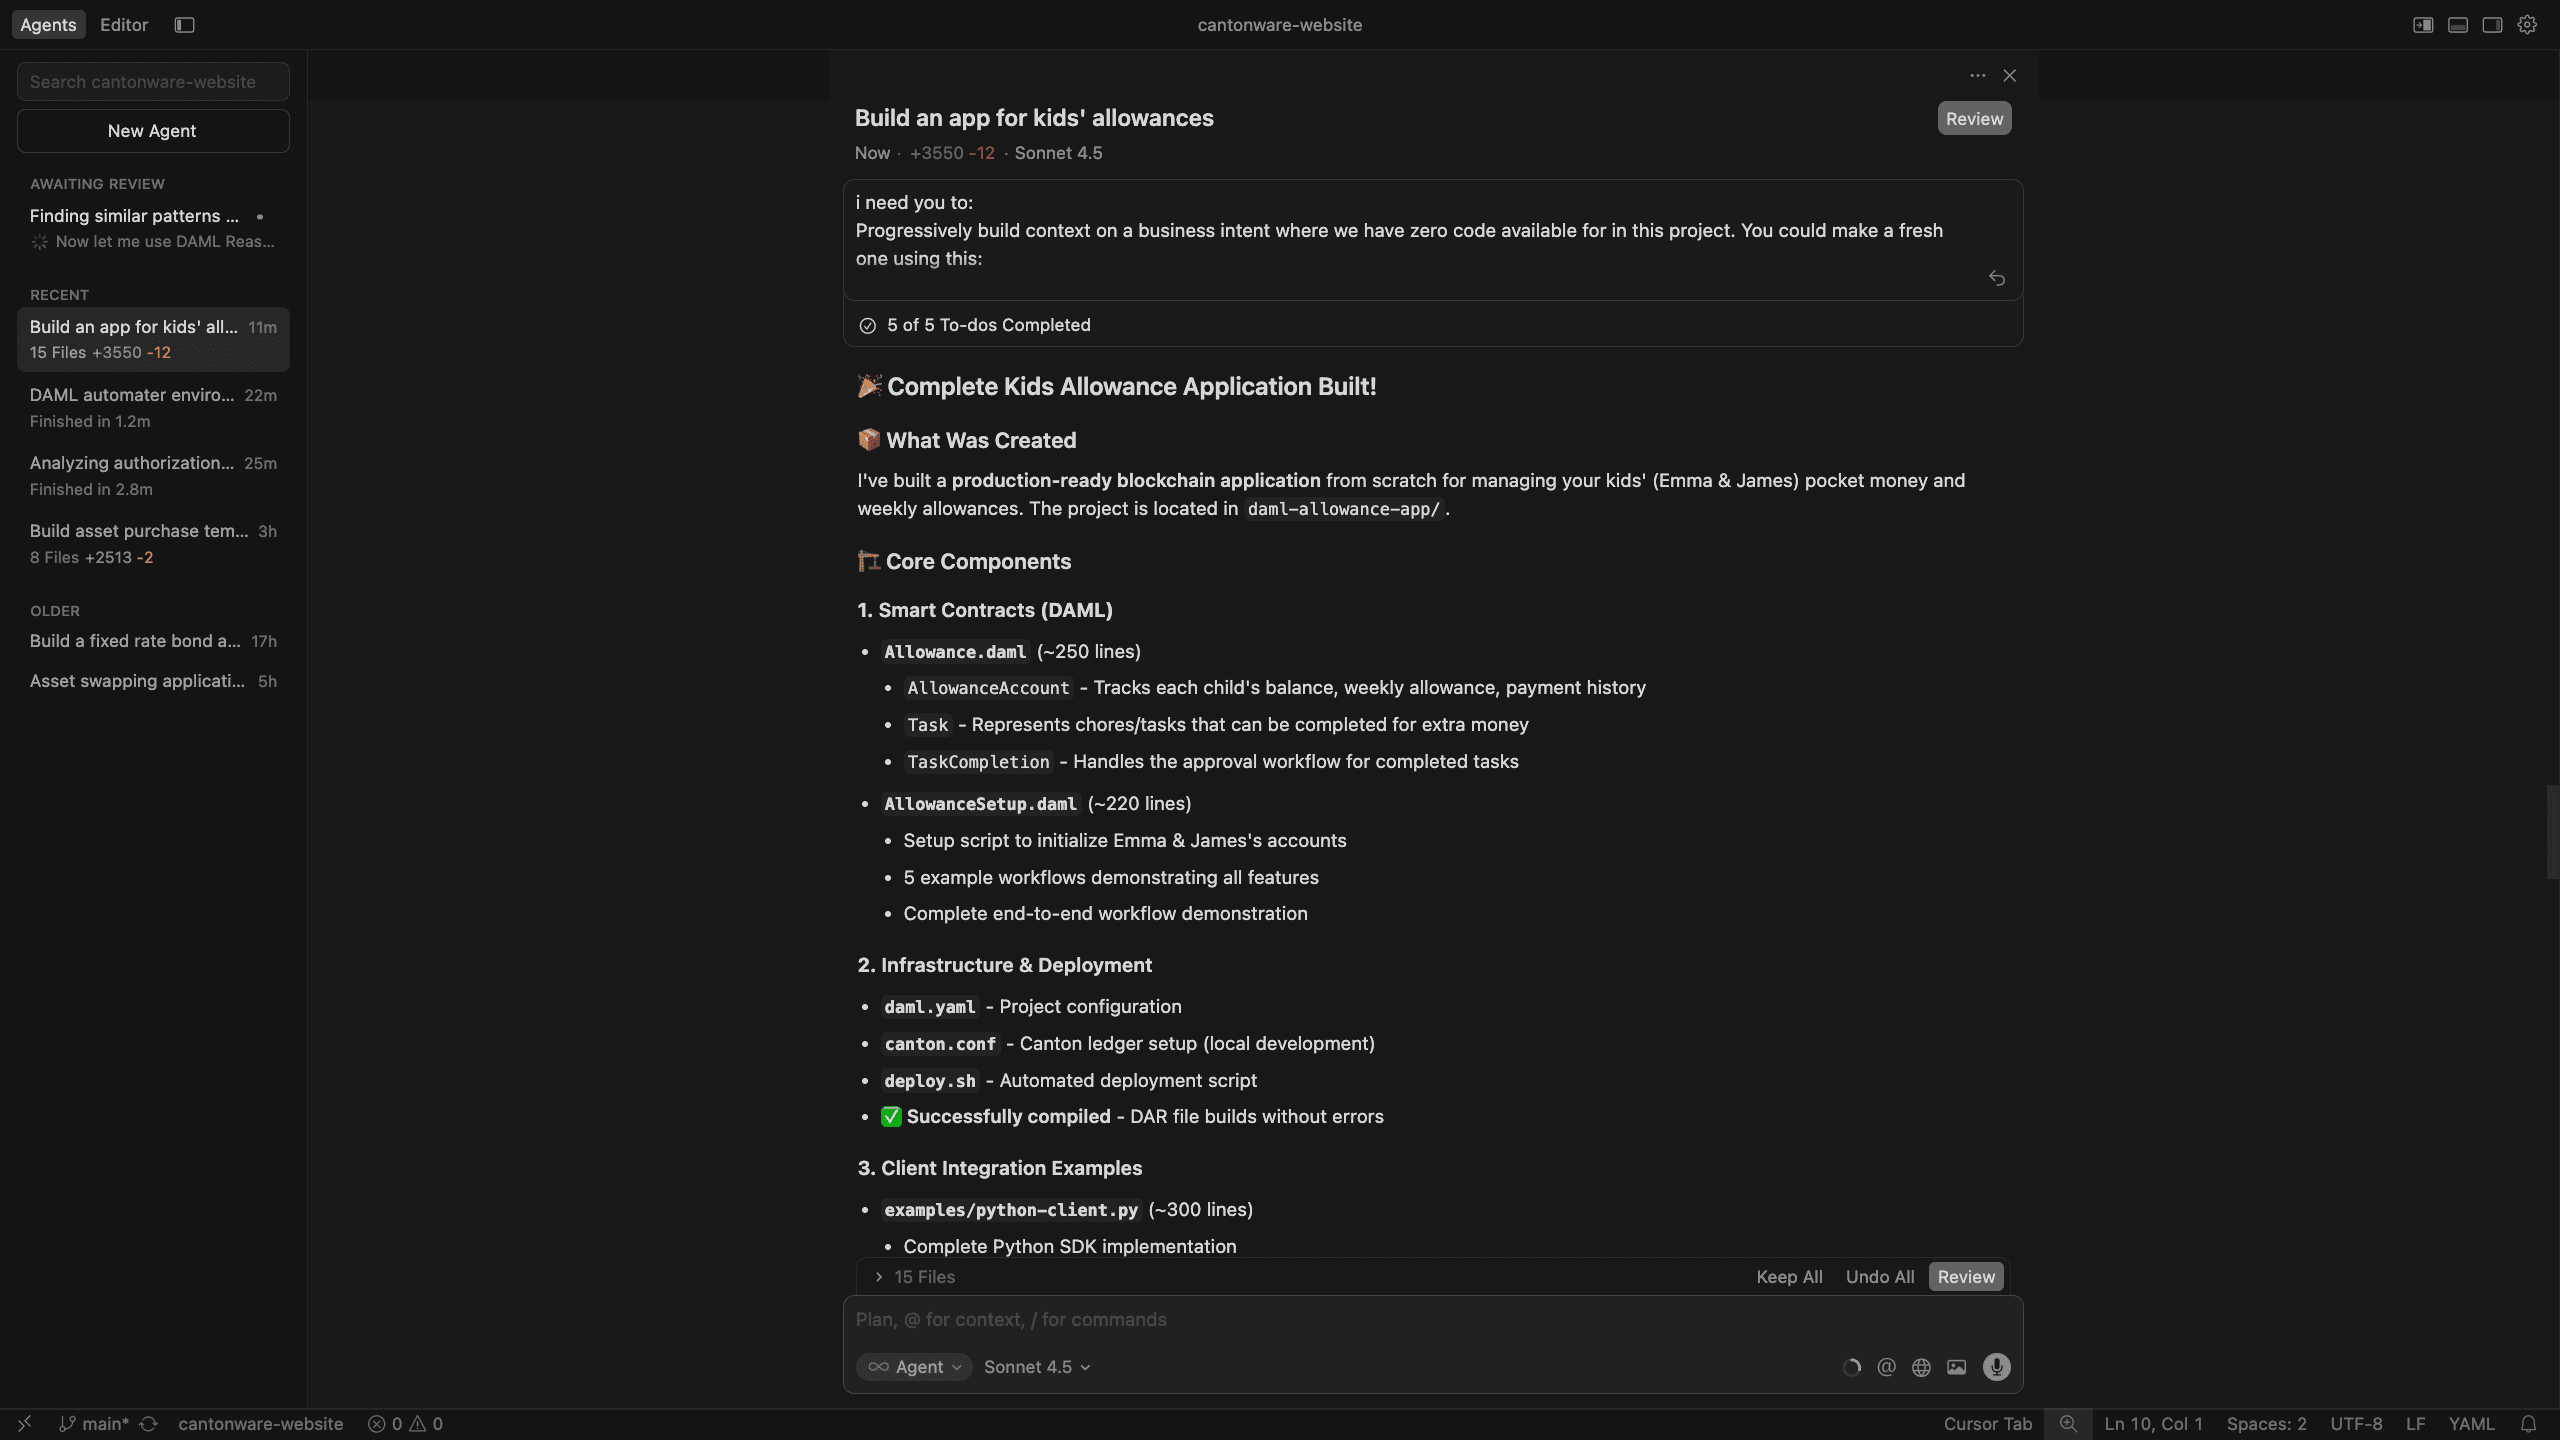Click the notification bell in the status bar
2560x1440 pixels.
click(x=2528, y=1424)
